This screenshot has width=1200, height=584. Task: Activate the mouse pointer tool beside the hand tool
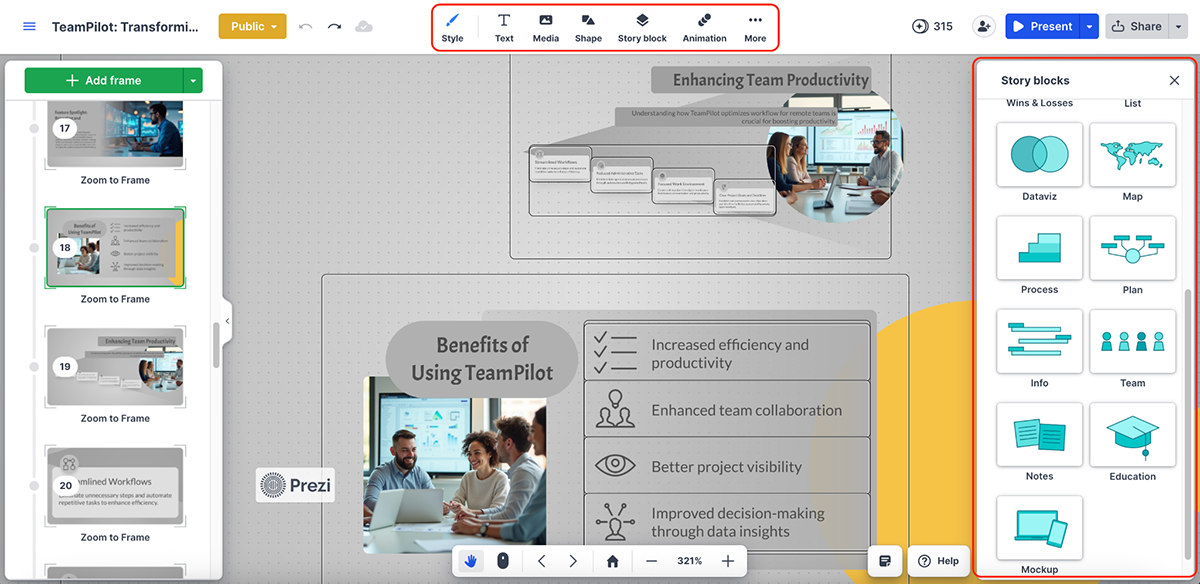click(503, 561)
